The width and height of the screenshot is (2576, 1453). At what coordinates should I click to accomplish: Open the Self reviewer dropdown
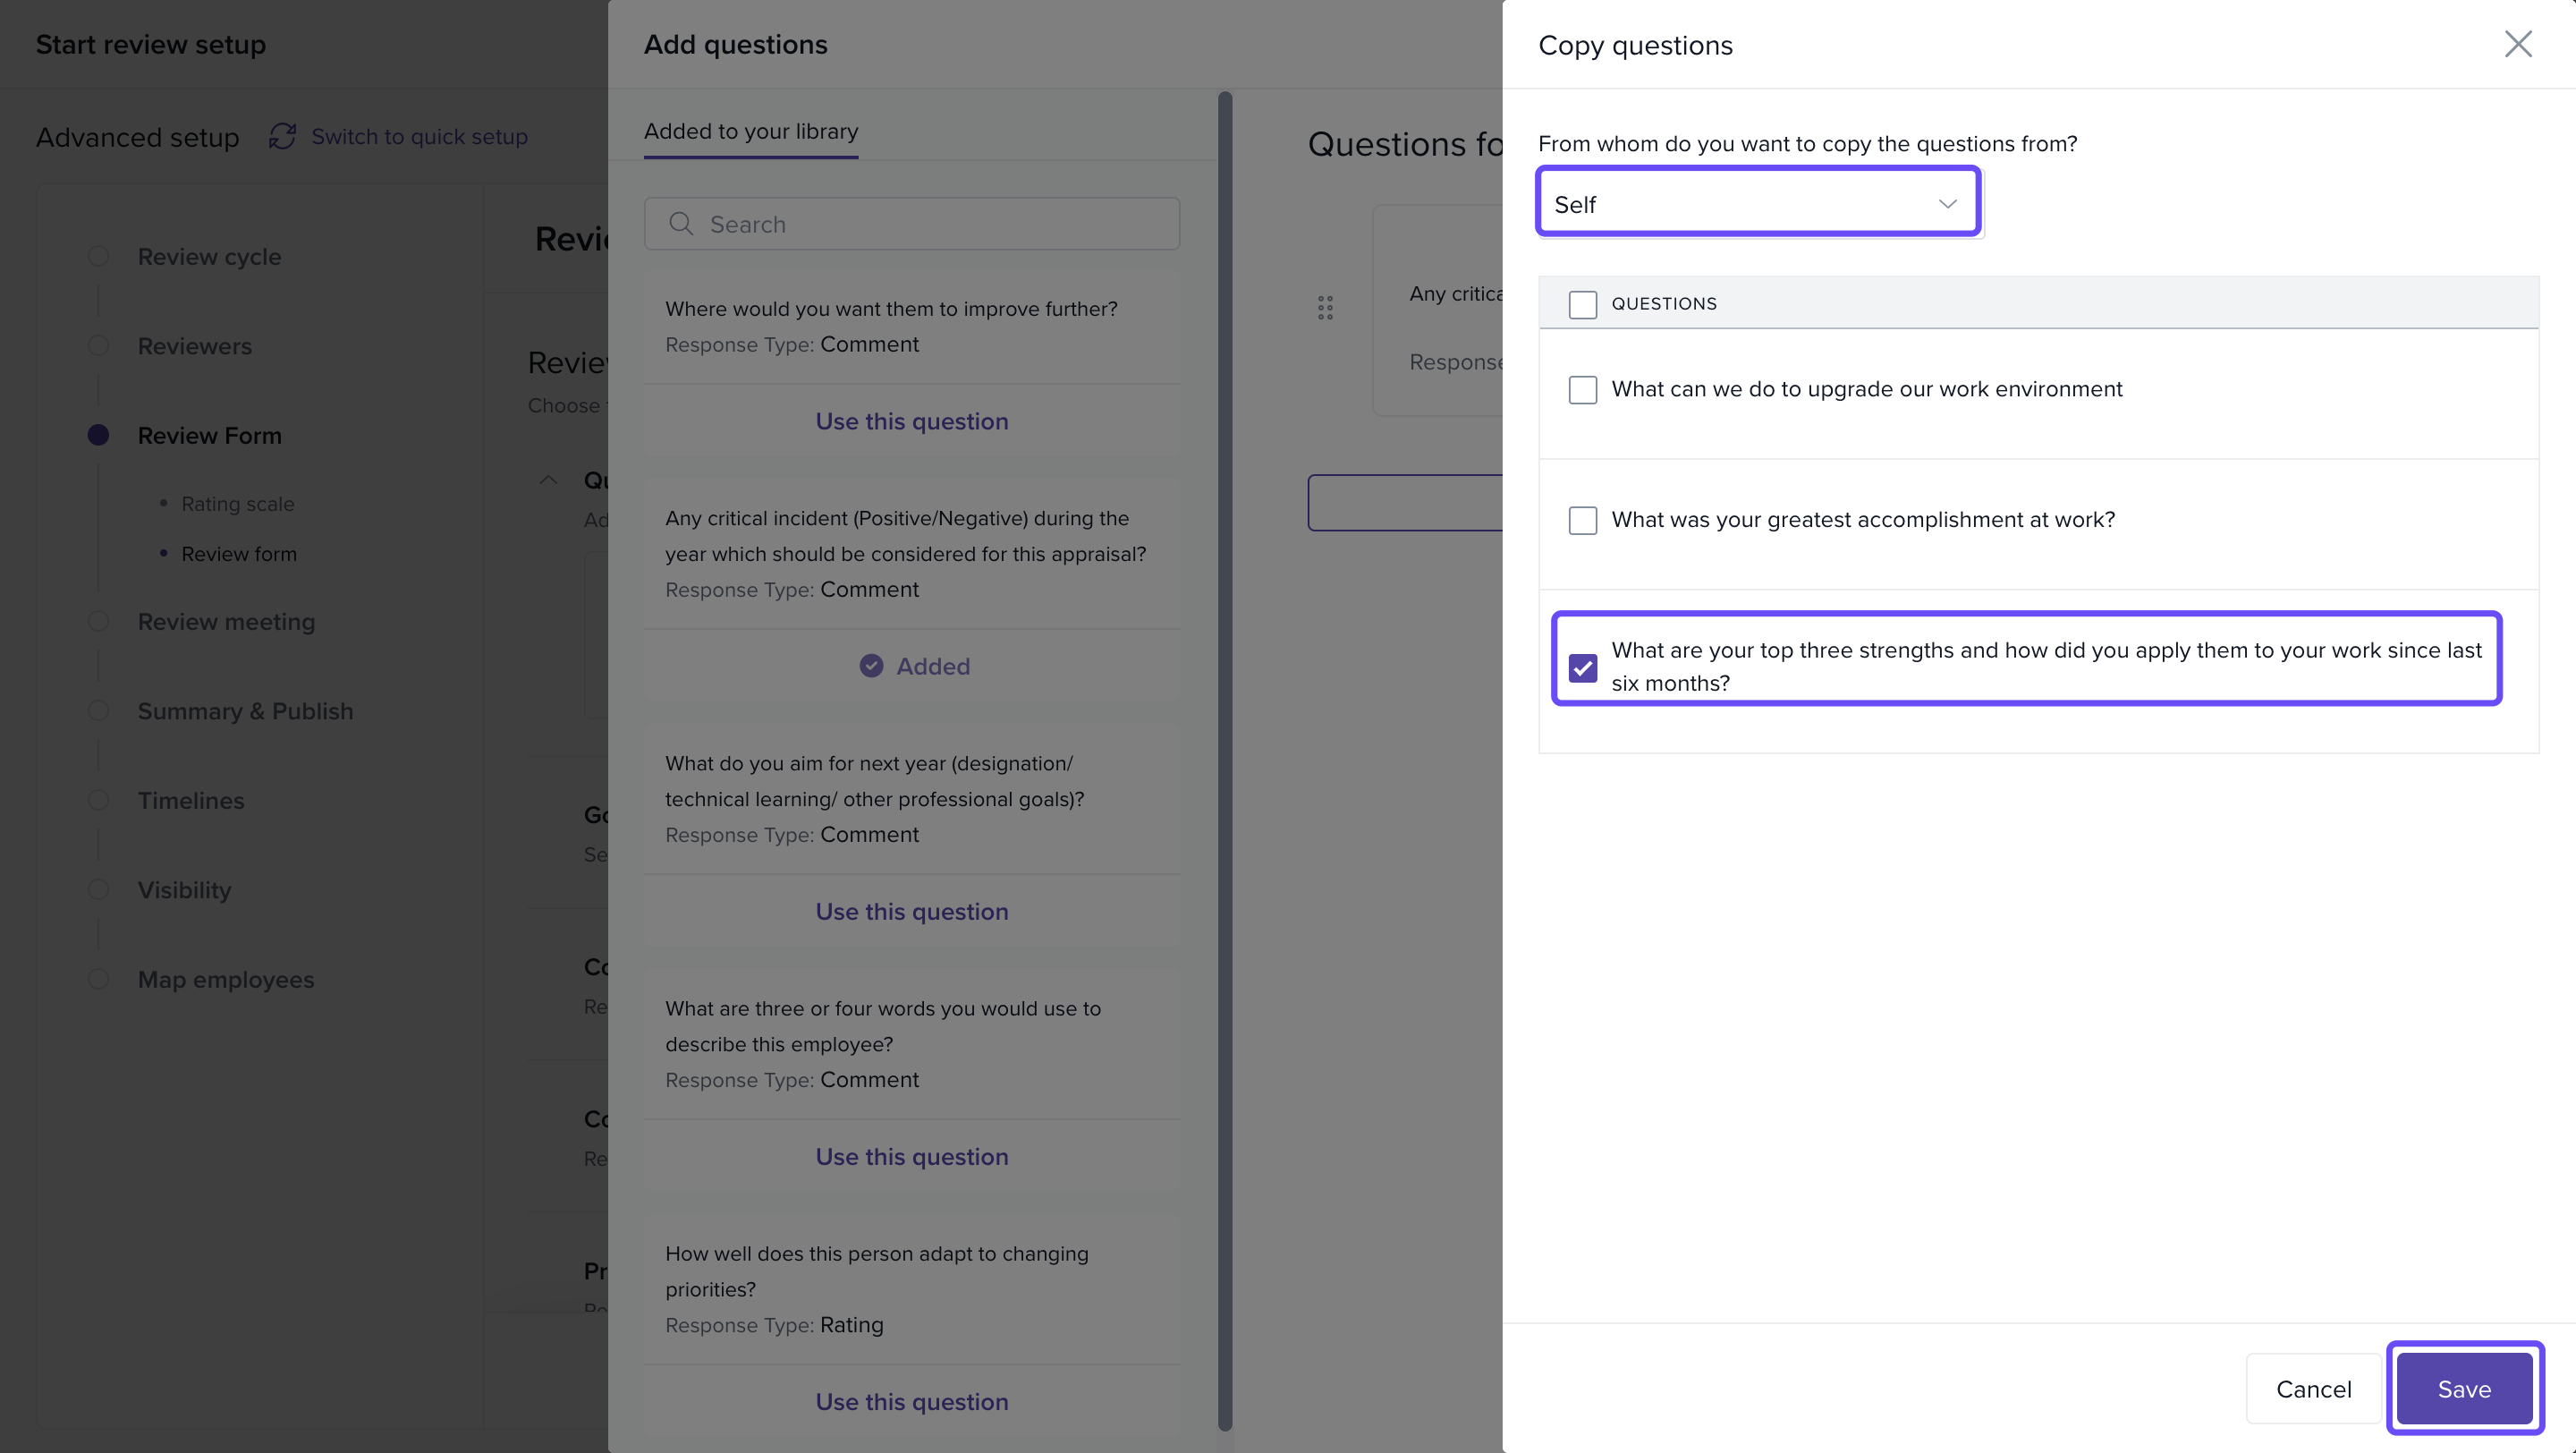(x=1757, y=204)
